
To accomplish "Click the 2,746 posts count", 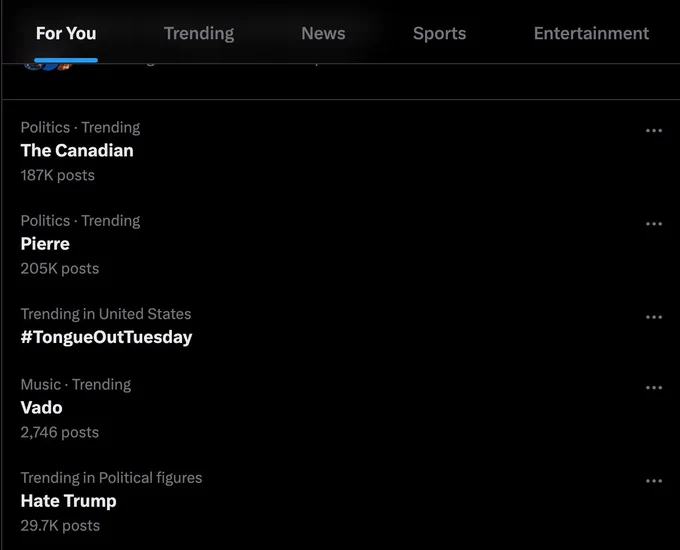I will pos(60,432).
